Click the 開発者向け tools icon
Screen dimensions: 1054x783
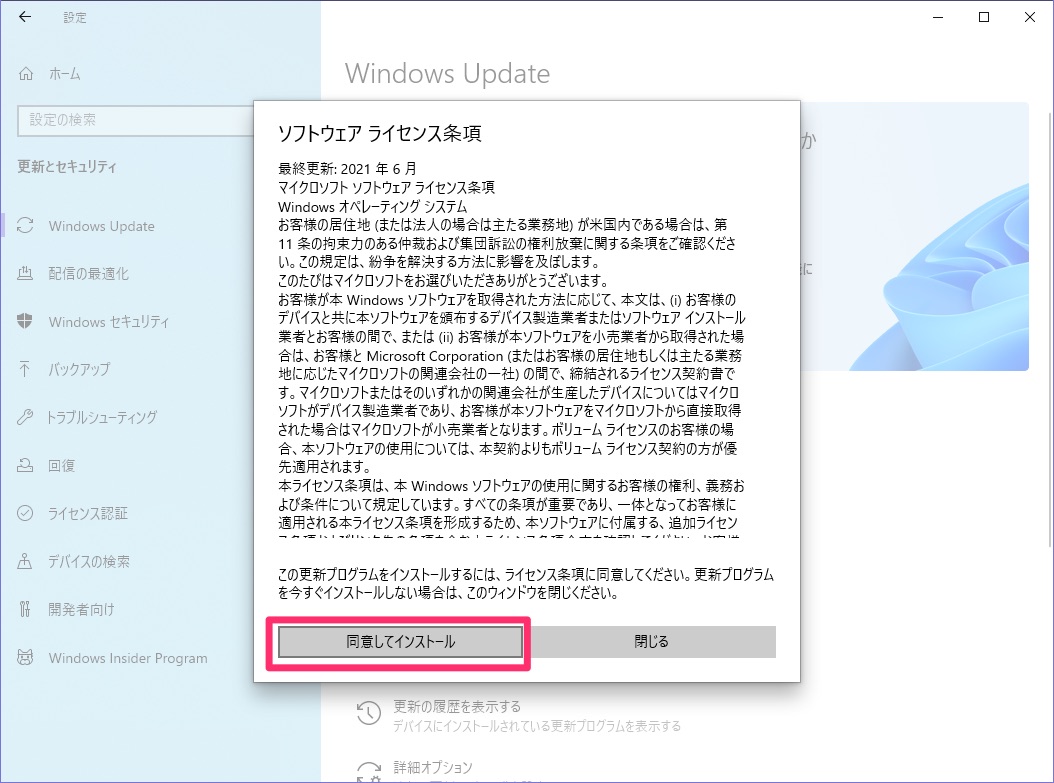click(x=26, y=610)
